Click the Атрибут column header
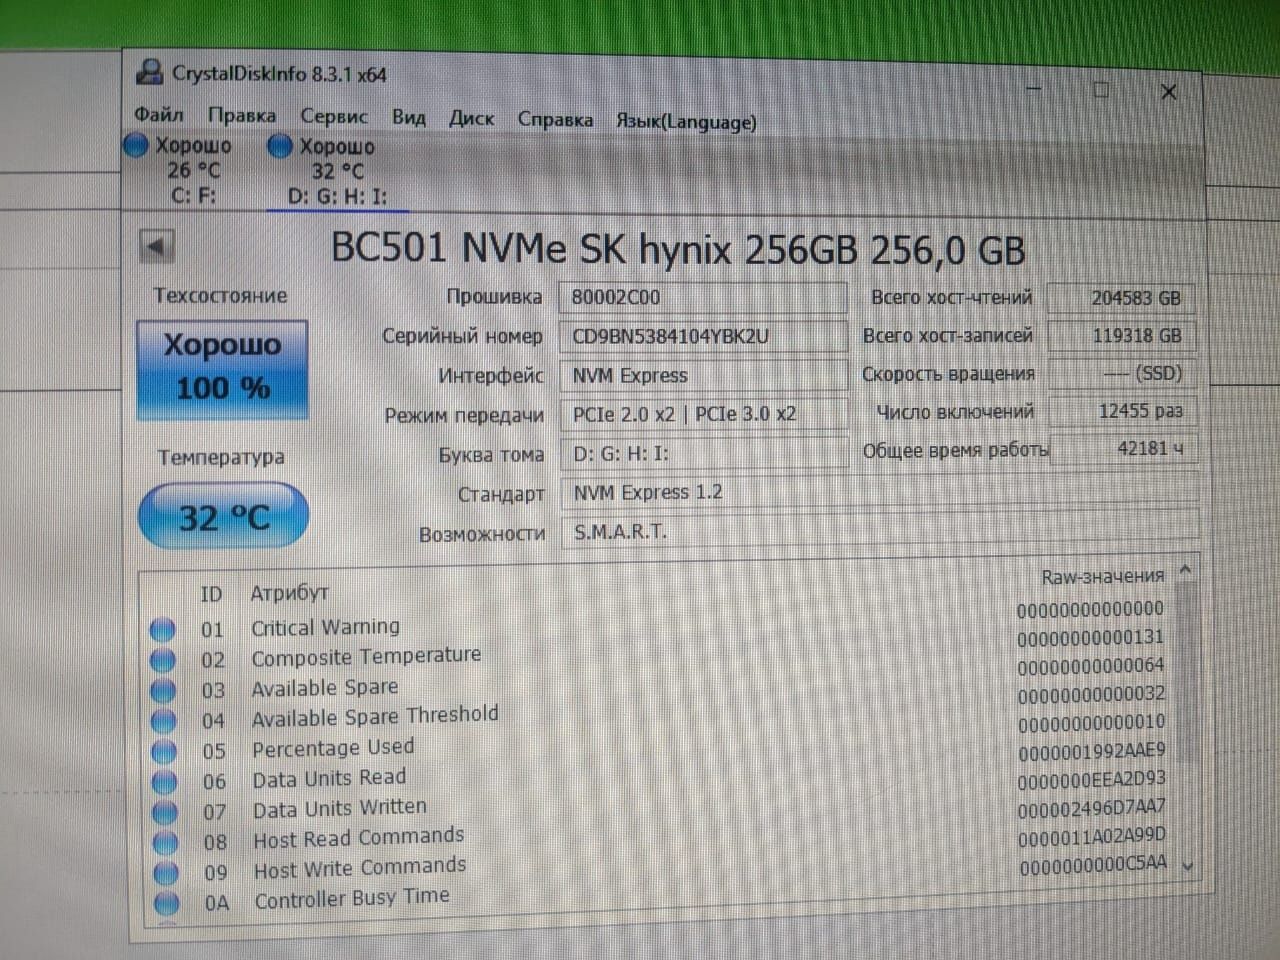This screenshot has width=1280, height=960. [289, 592]
